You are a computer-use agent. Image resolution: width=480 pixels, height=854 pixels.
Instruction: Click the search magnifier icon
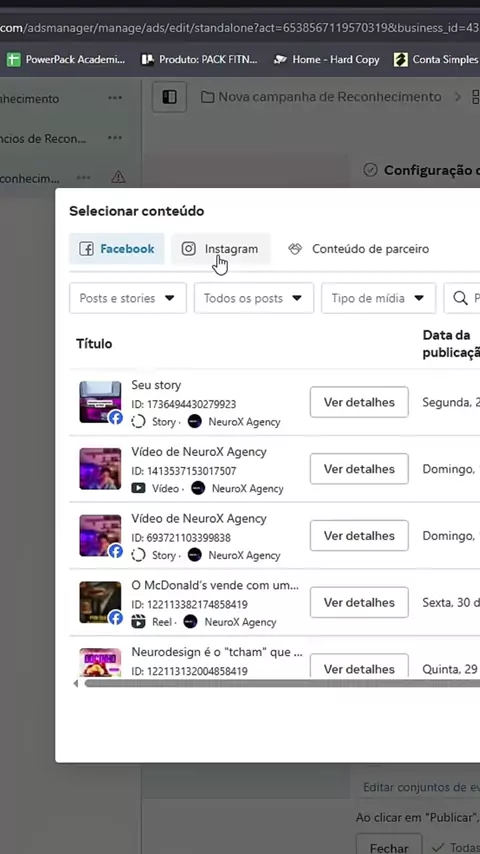click(x=460, y=298)
